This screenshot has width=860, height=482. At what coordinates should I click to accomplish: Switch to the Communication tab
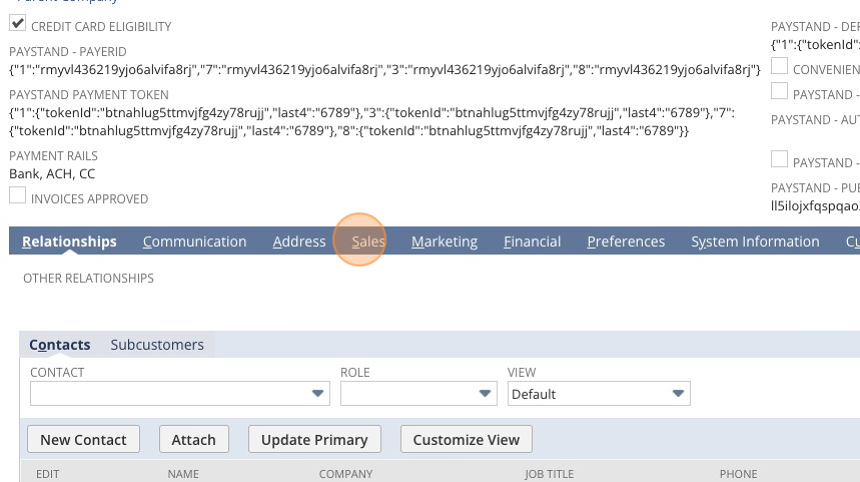(x=195, y=241)
